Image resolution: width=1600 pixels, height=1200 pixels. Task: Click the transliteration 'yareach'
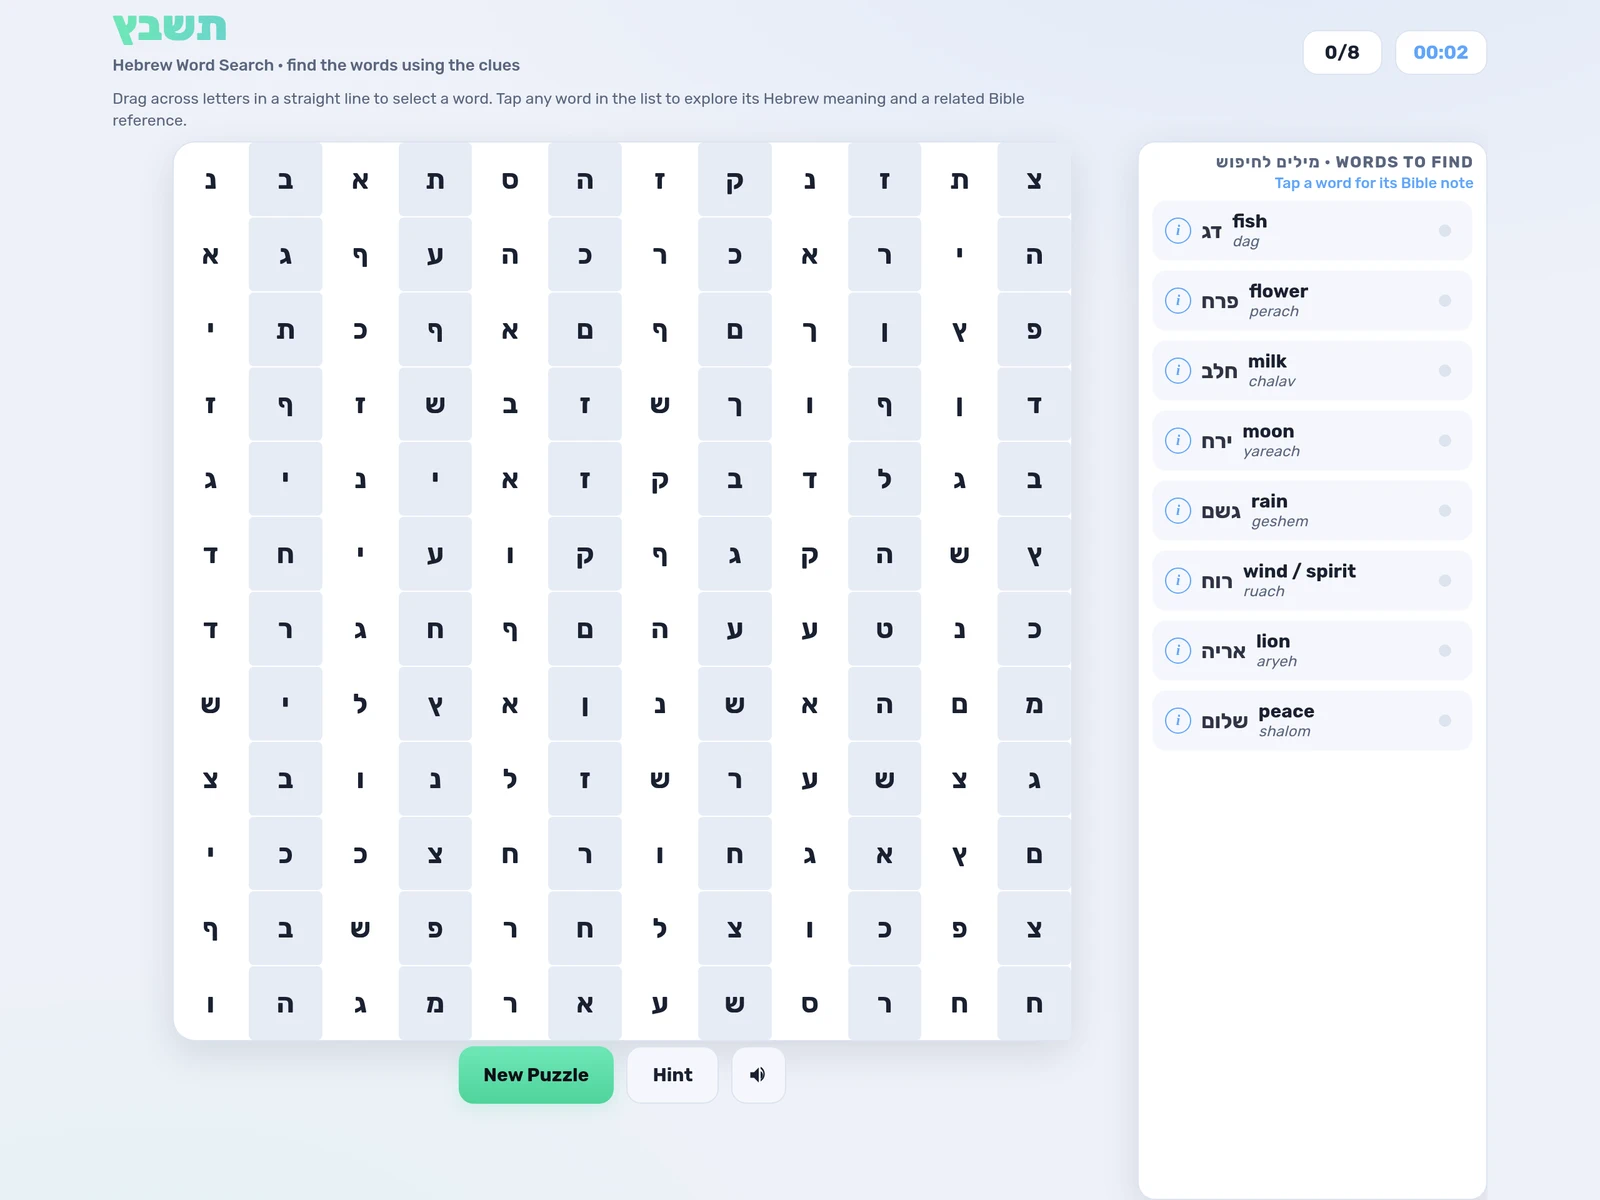(x=1271, y=452)
